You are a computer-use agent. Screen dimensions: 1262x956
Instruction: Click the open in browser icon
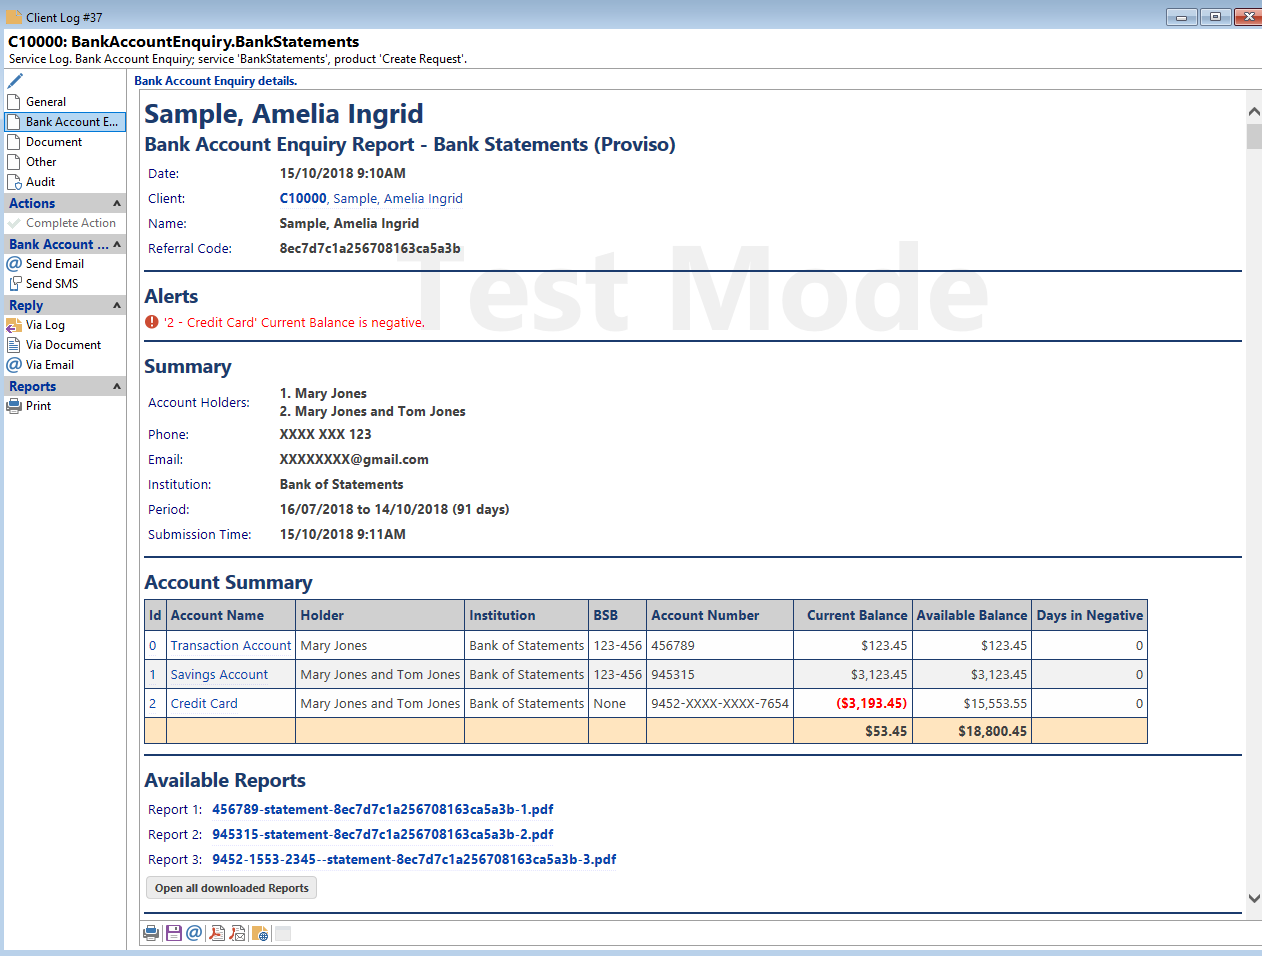[x=260, y=933]
